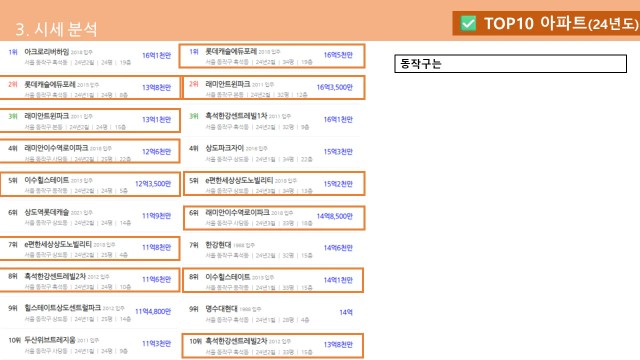The image size is (640, 360).
Task: Click the green checkmark icon beside TOP10 아파트
Action: [x=468, y=23]
